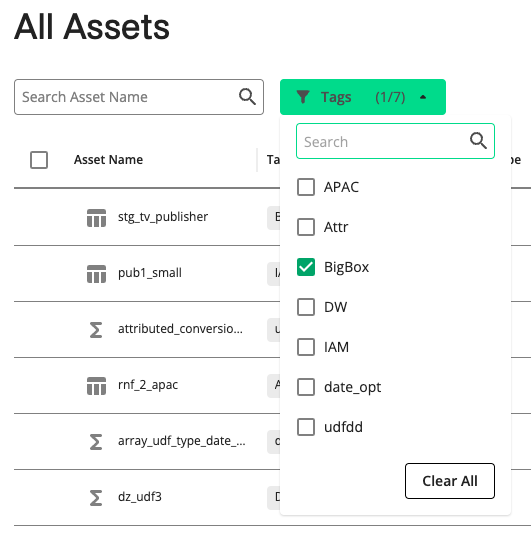Open the stg_tv_publisher asset
This screenshot has width=531, height=533.
click(163, 217)
